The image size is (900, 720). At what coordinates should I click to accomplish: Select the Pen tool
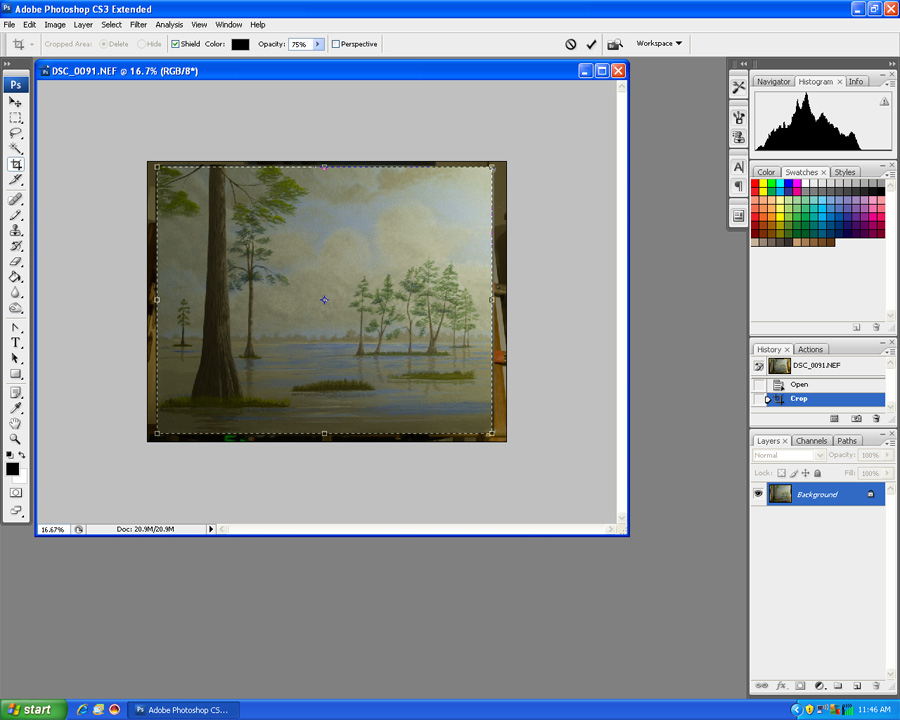tap(15, 328)
